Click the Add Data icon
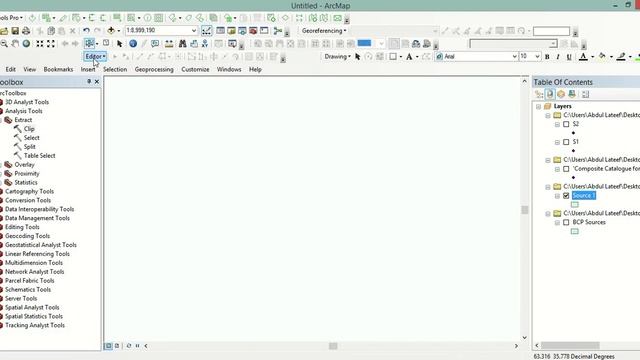 [111, 31]
